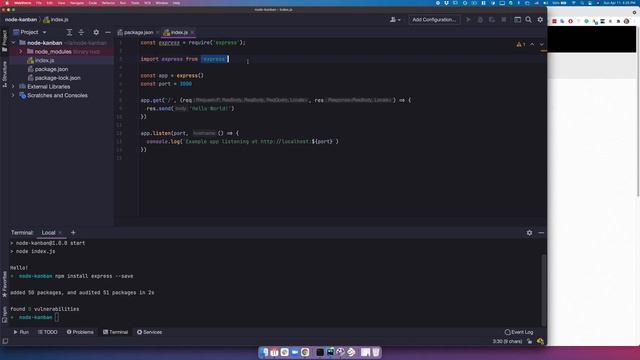
Task: Add a new terminal session tab
Action: click(73, 233)
